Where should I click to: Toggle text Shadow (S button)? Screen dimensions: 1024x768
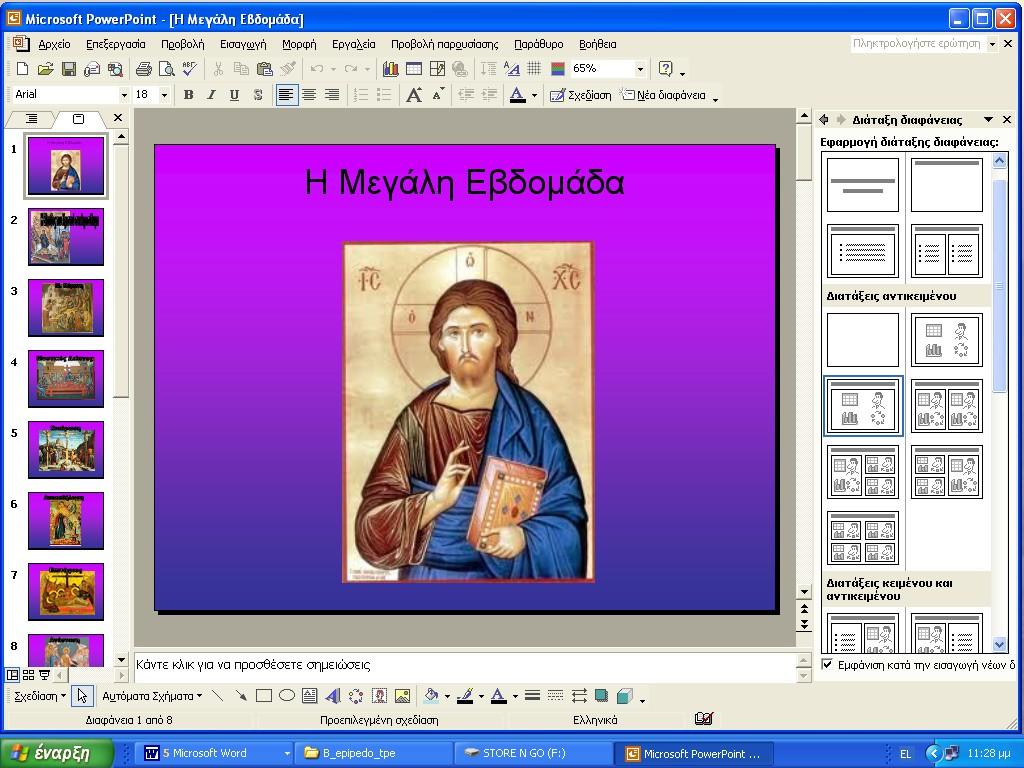pyautogui.click(x=258, y=95)
